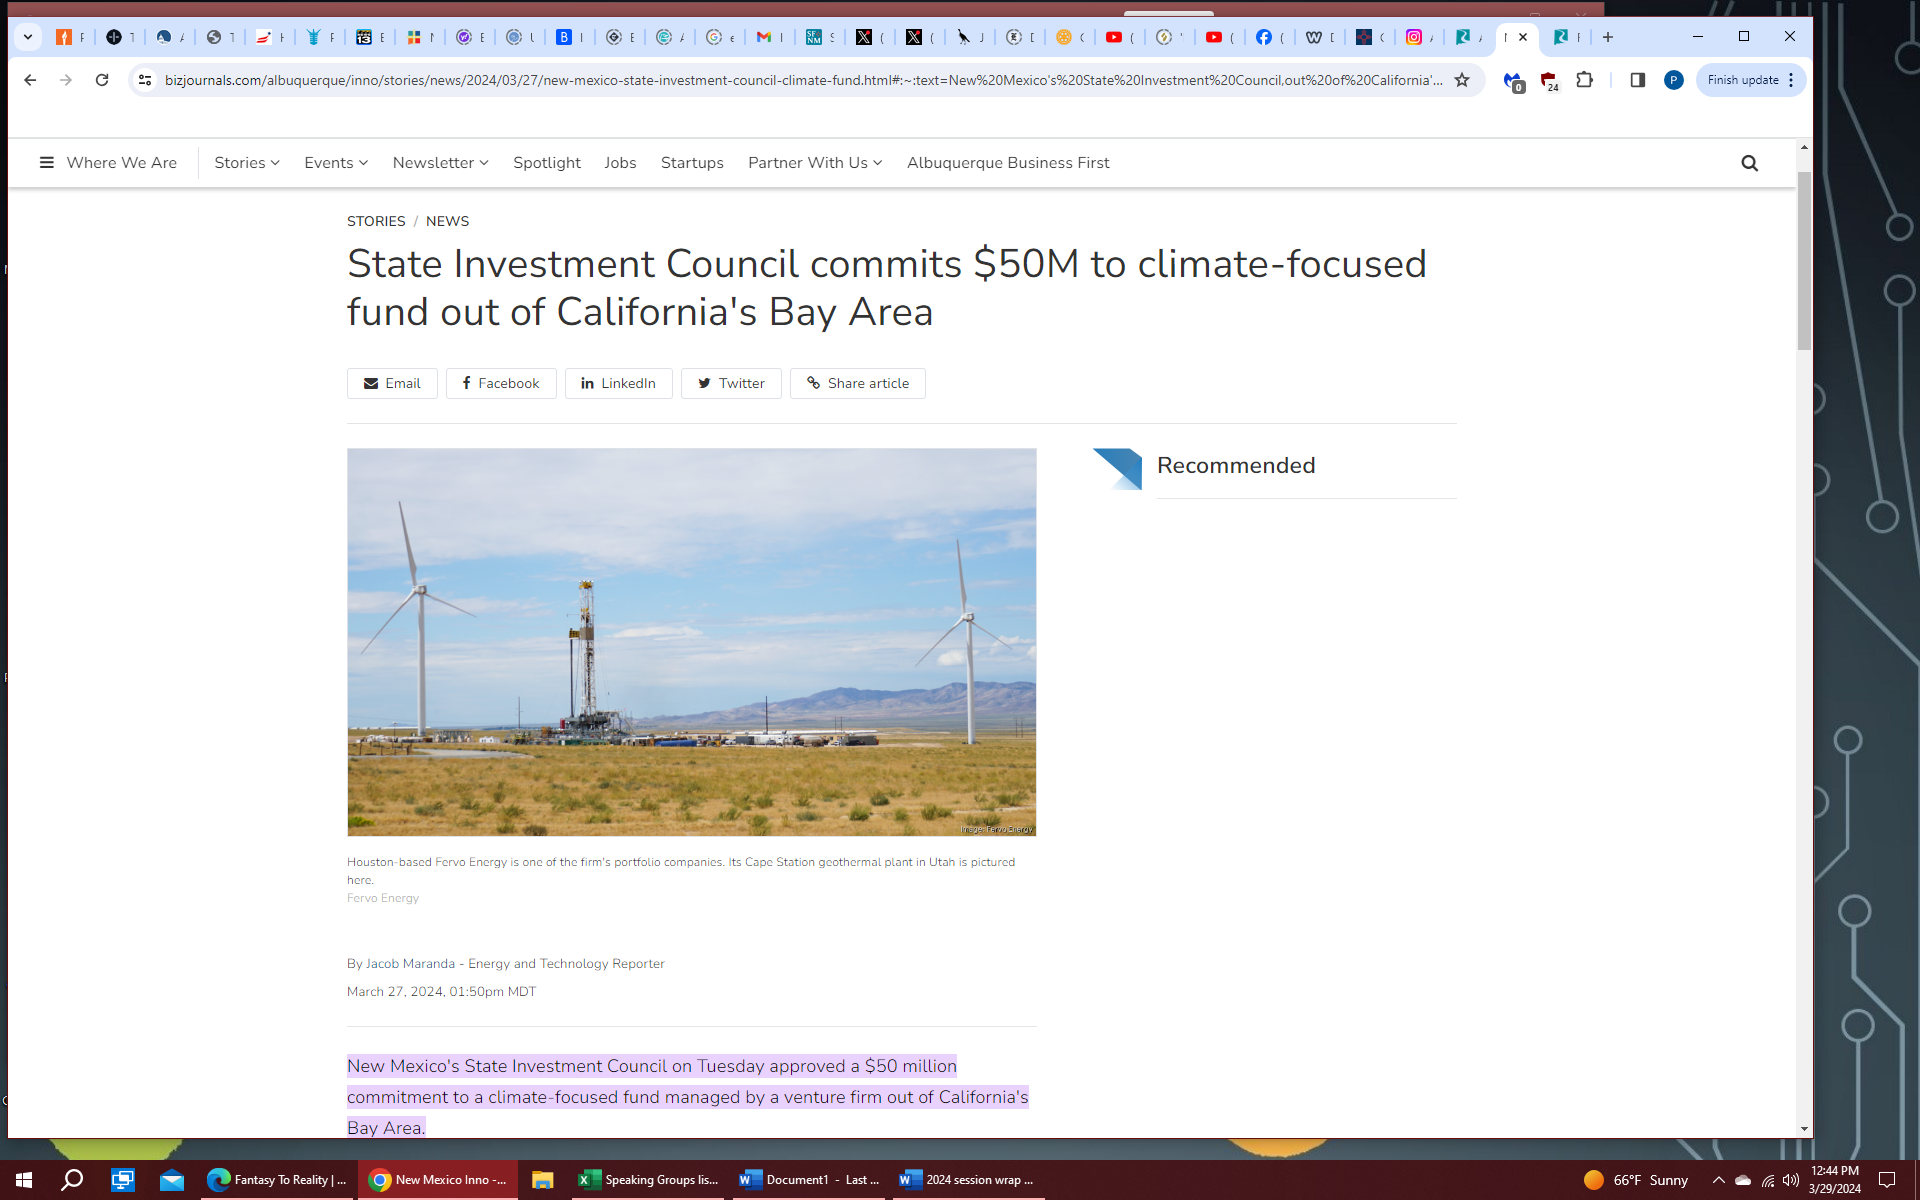Open the Startups nav item
The height and width of the screenshot is (1200, 1920).
tap(692, 163)
